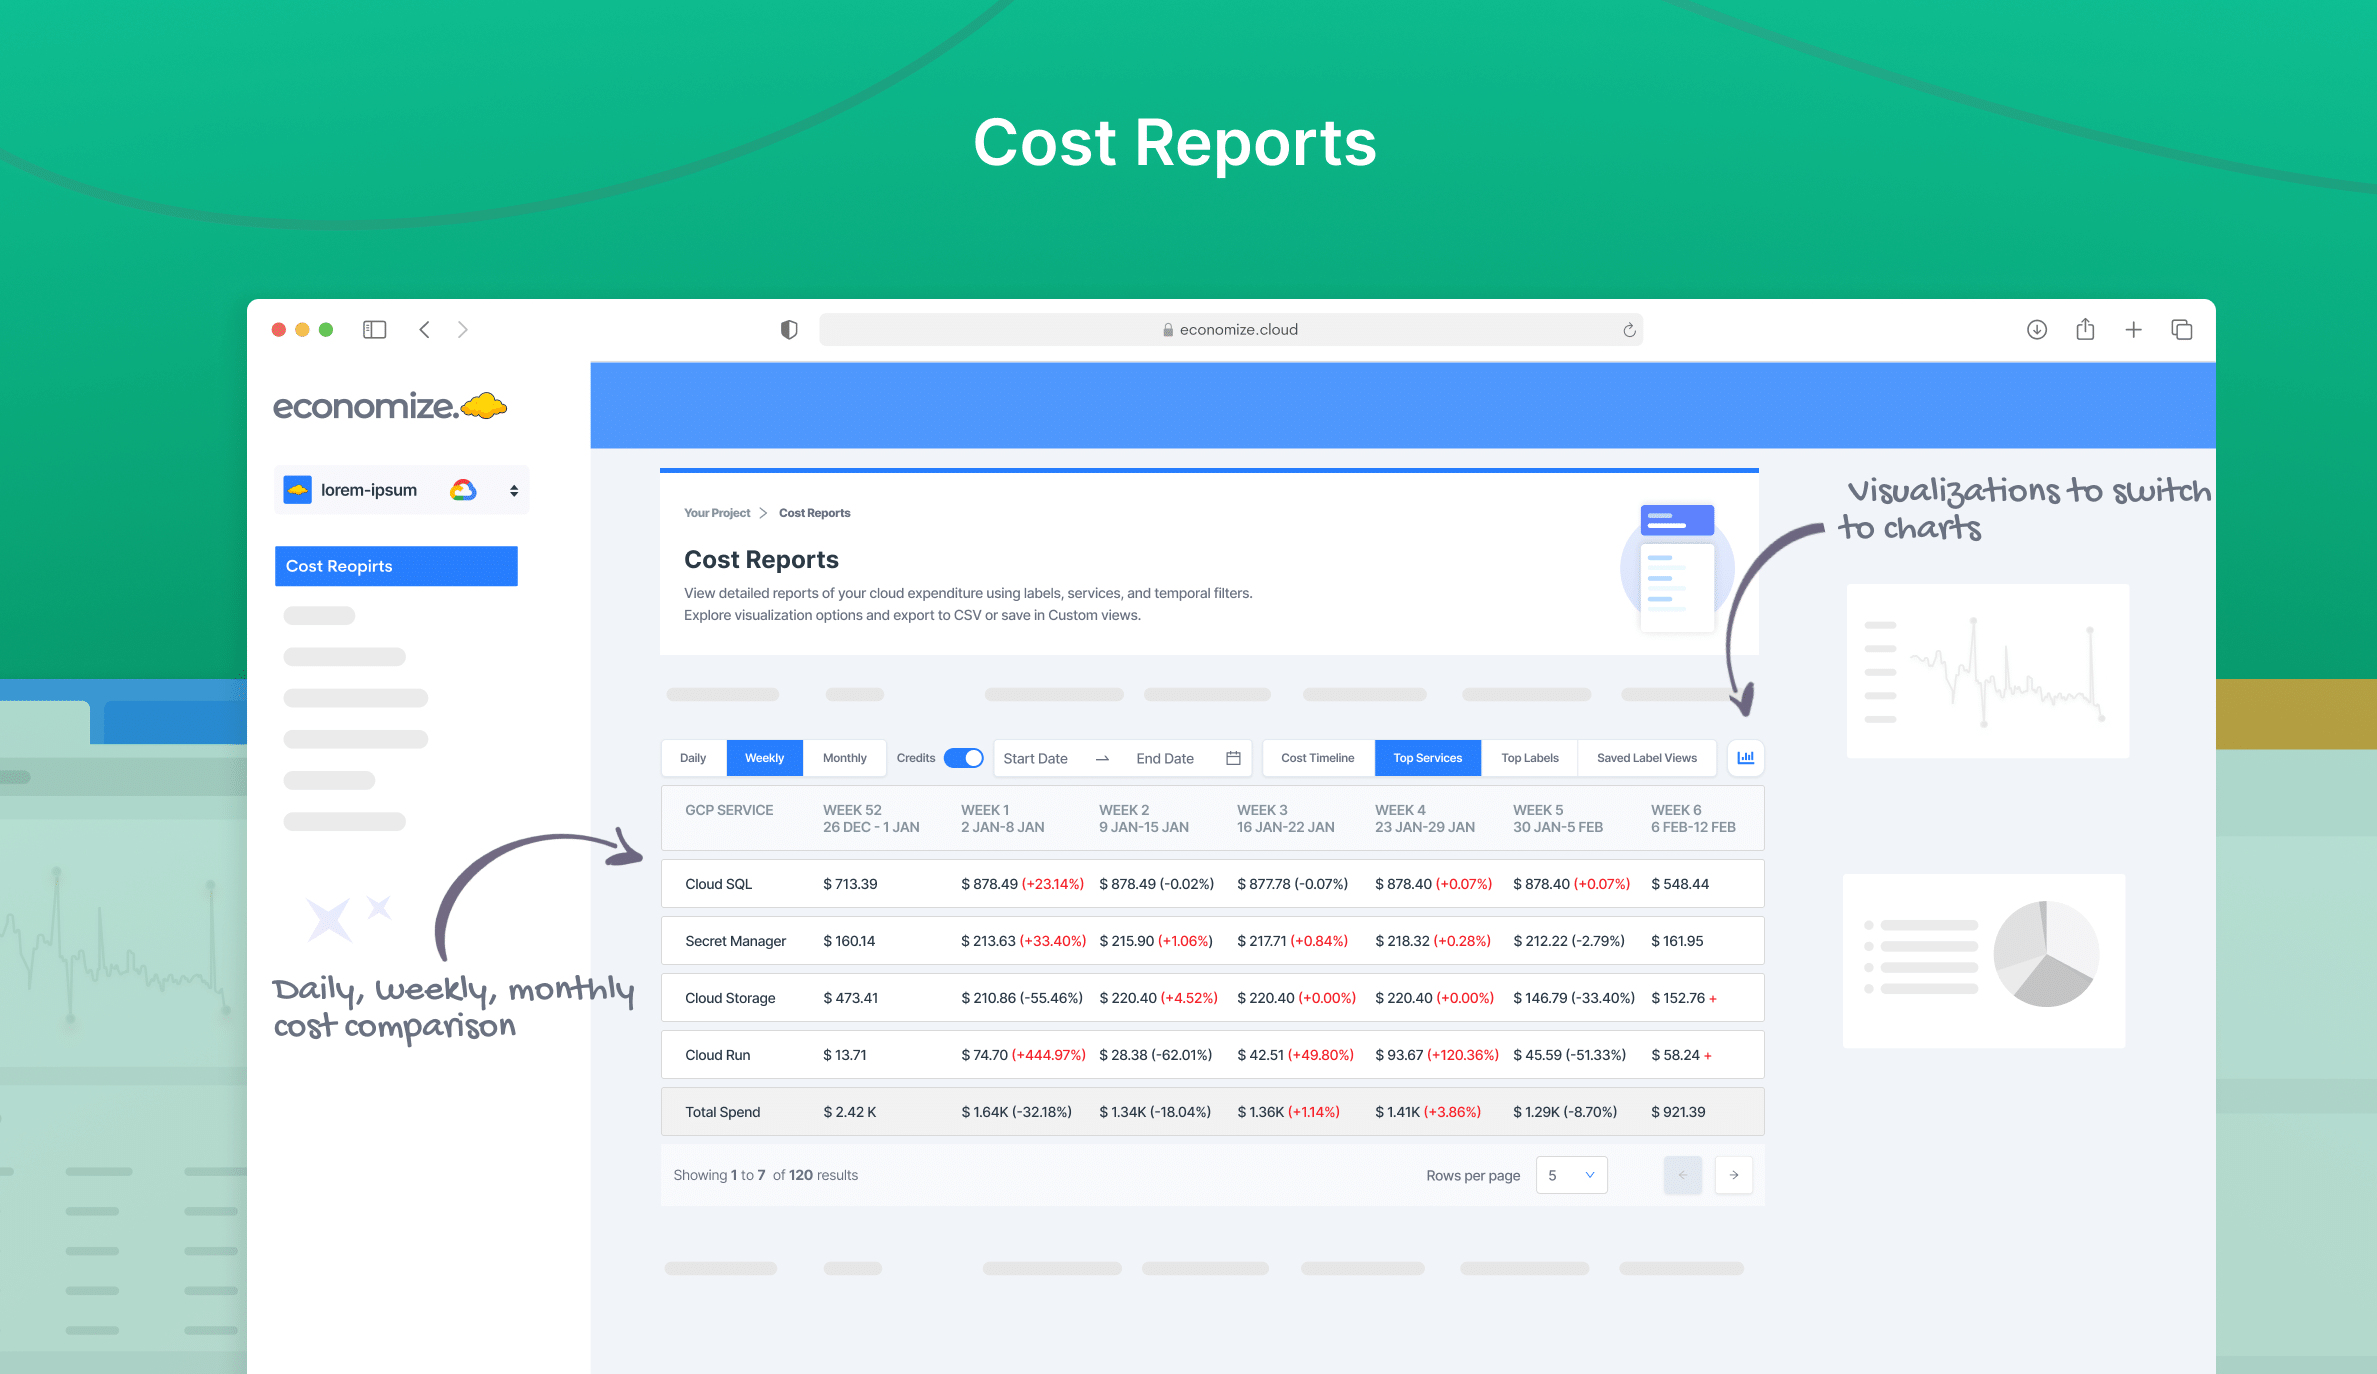Click the Your Project breadcrumb link
Screen dimensions: 2377x1374
[x=717, y=513]
